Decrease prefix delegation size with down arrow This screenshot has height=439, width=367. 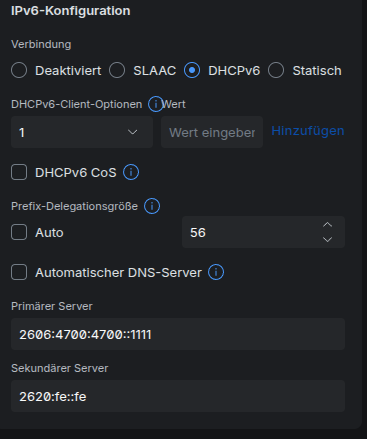(328, 239)
